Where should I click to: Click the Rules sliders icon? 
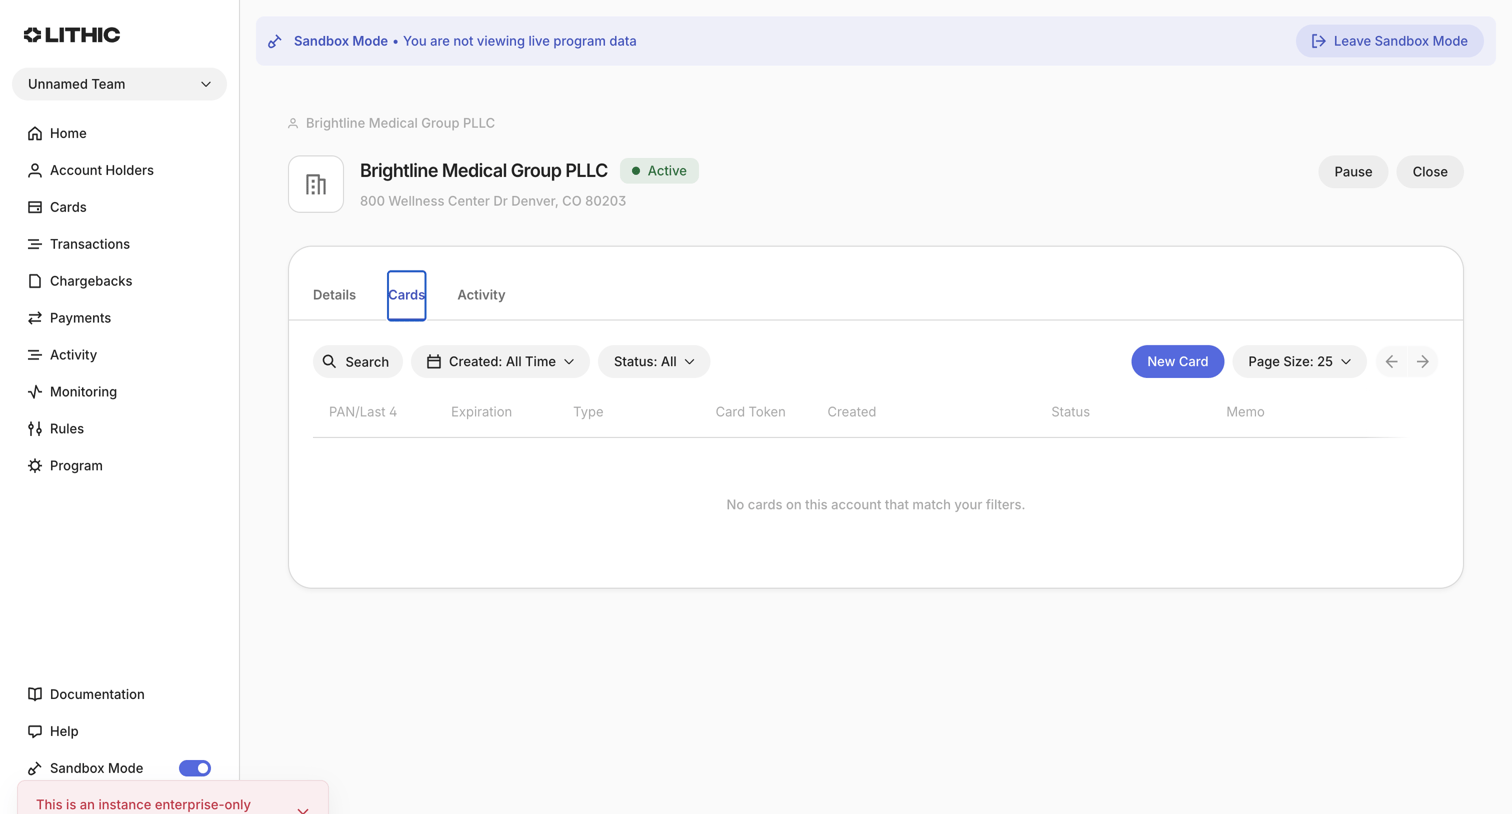35,429
